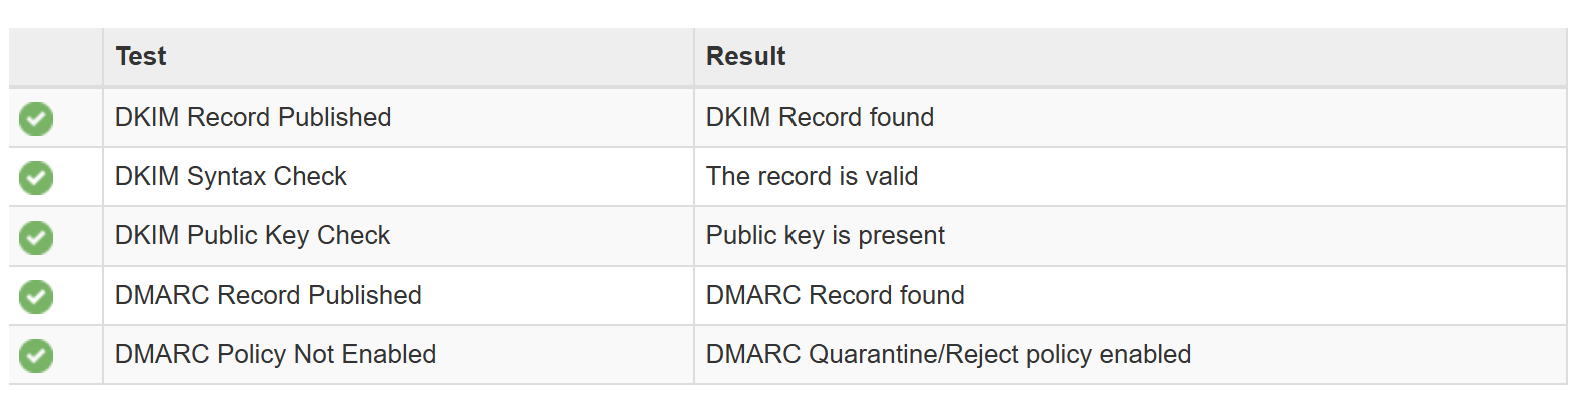Select 'The record is valid' result text

pos(812,176)
